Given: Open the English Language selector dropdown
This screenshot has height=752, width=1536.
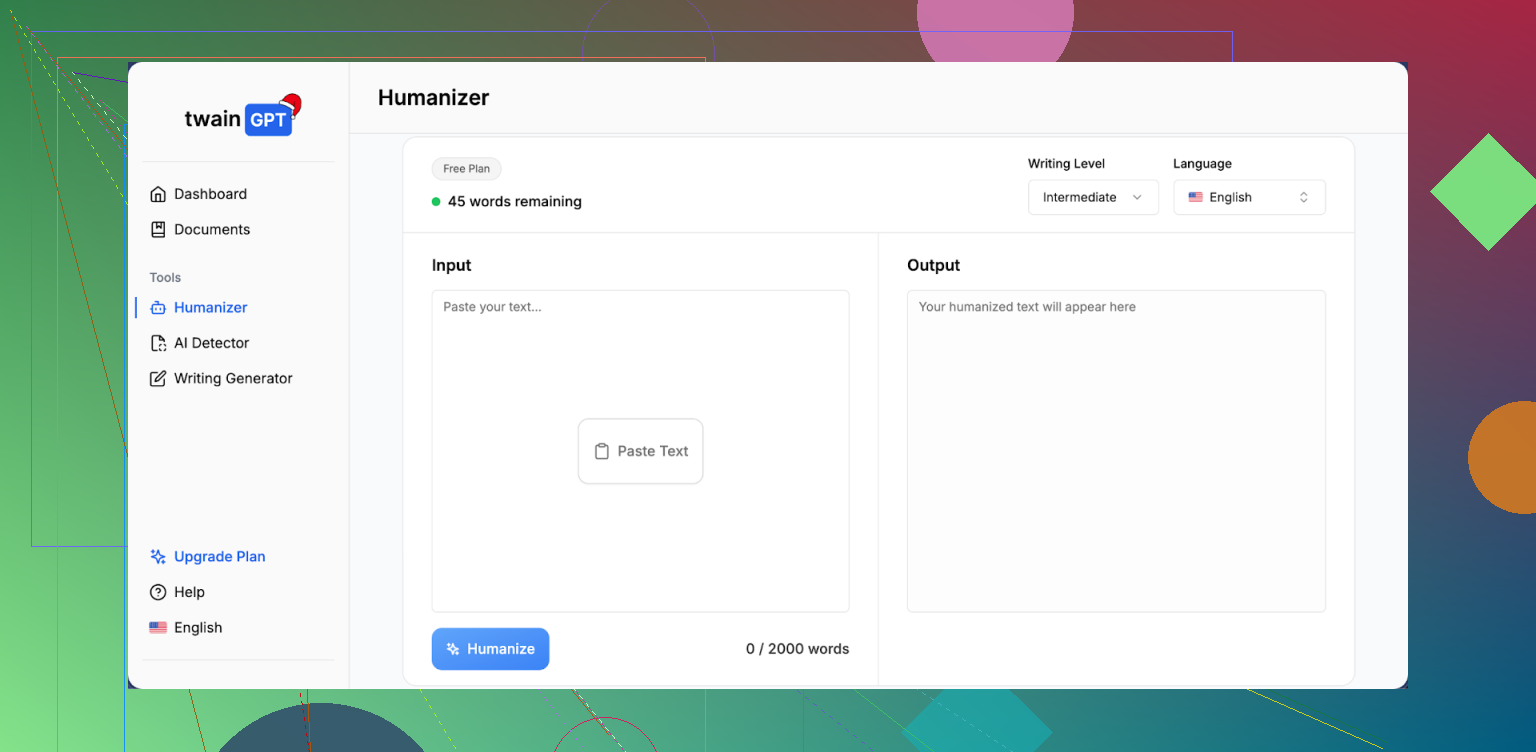Looking at the screenshot, I should [1249, 197].
